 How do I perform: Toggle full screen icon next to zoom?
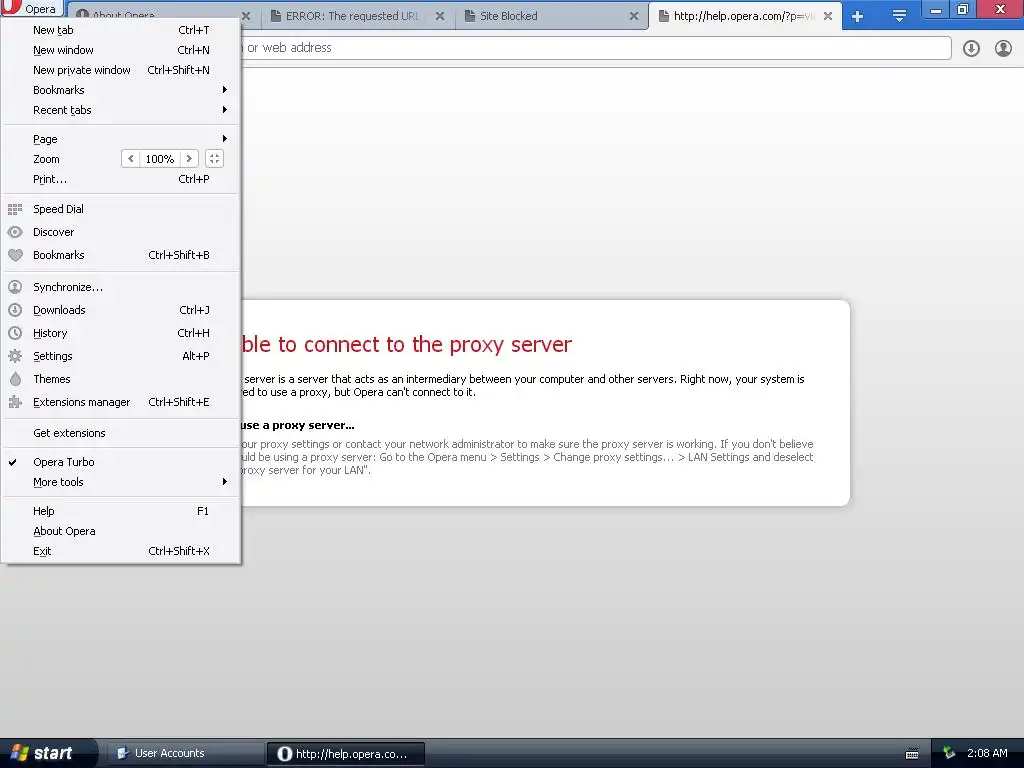click(214, 159)
